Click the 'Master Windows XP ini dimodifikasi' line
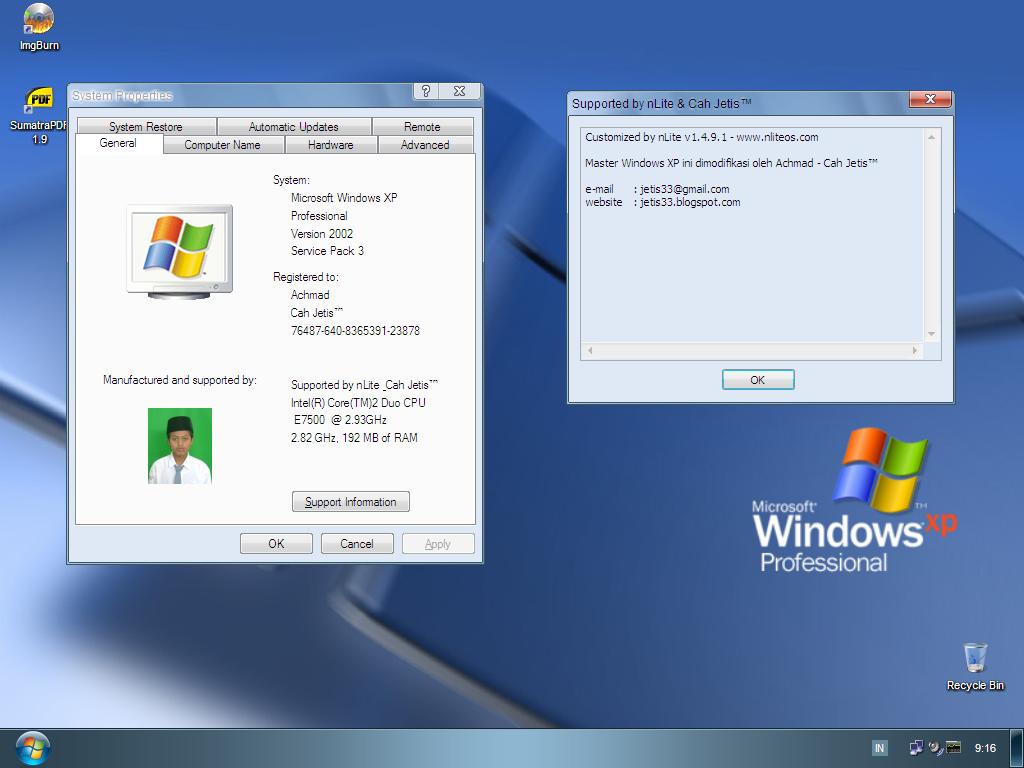The image size is (1024, 768). [731, 163]
